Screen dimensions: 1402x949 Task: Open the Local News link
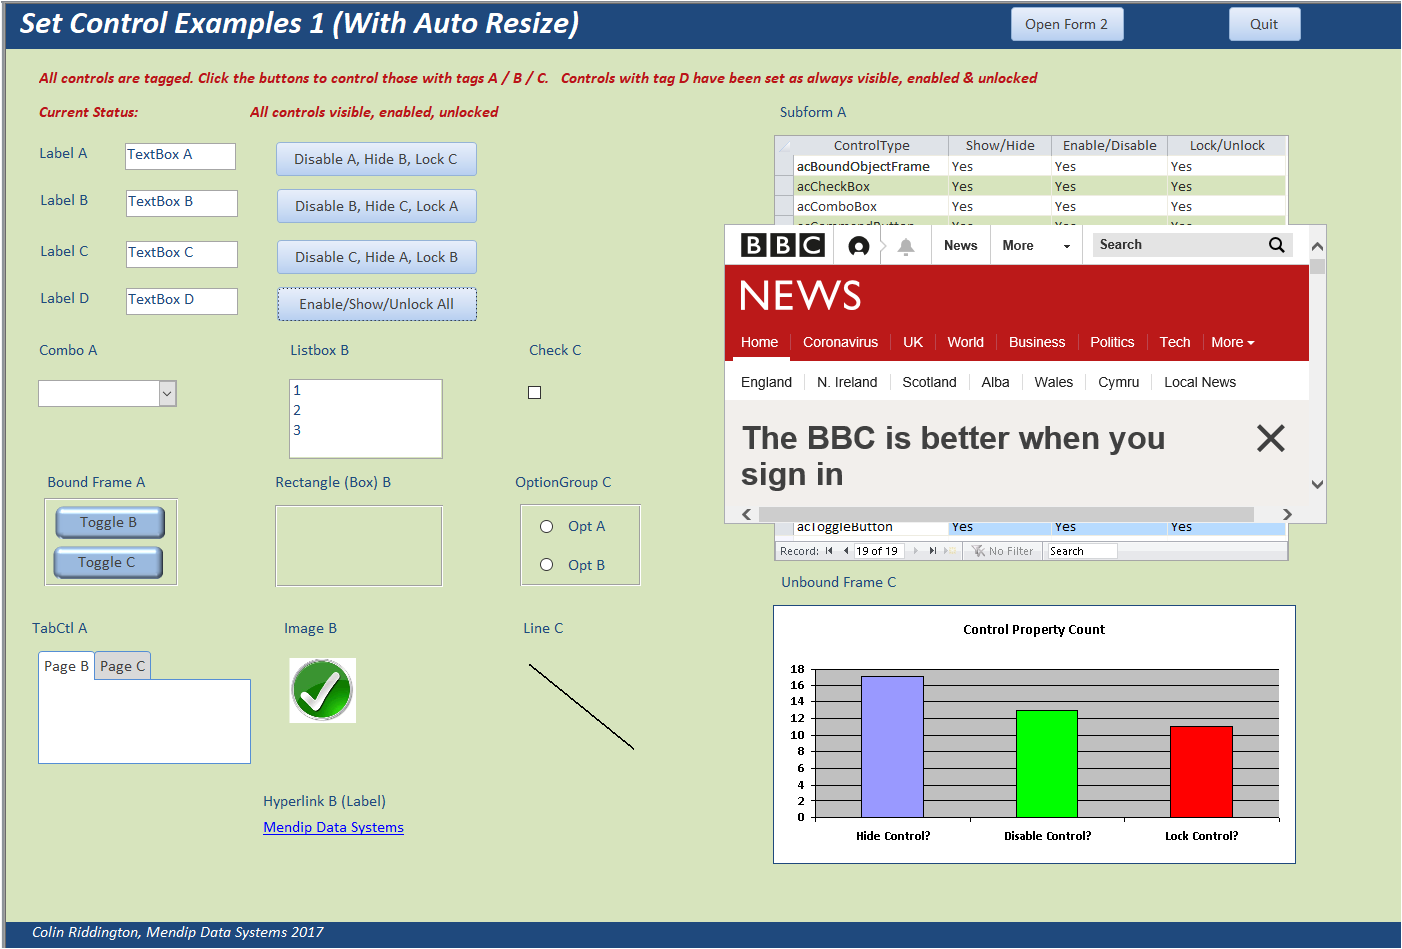1200,382
